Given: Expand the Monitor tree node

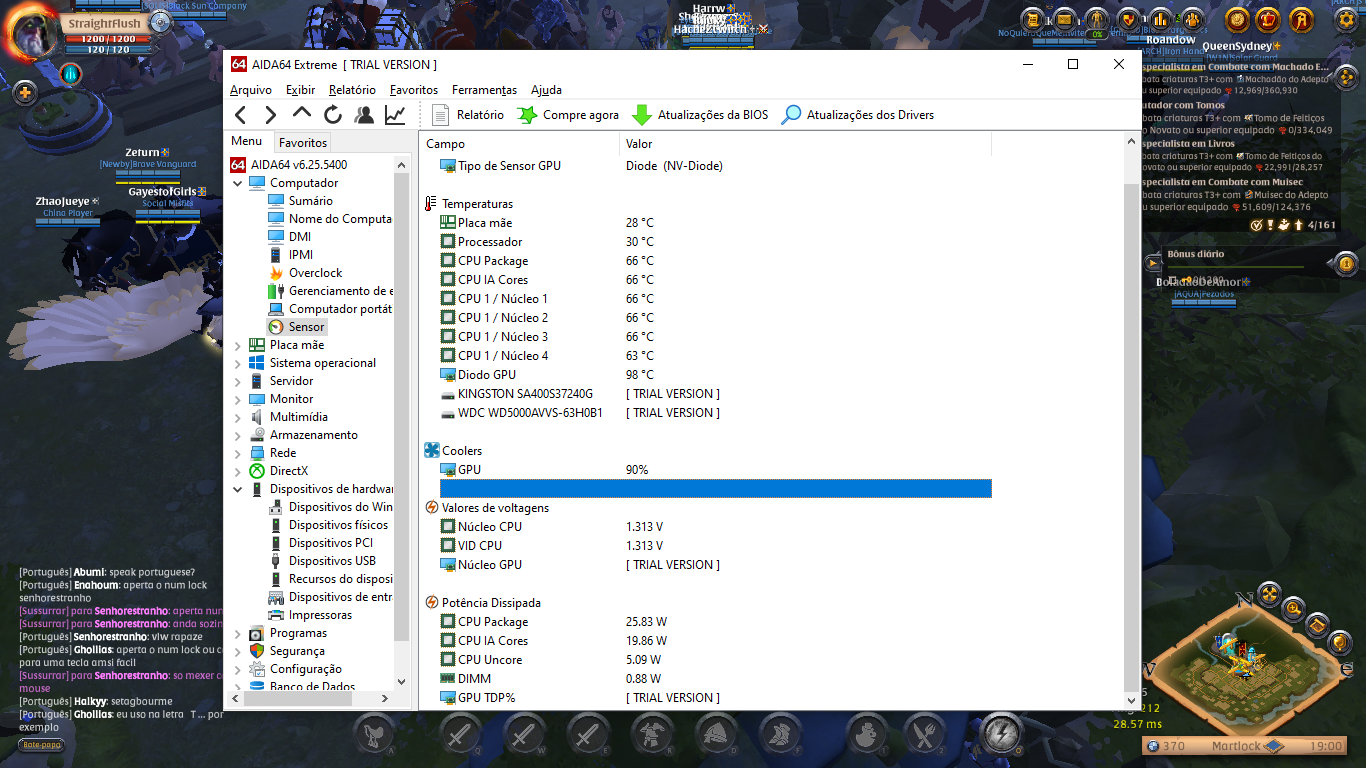Looking at the screenshot, I should pos(238,399).
